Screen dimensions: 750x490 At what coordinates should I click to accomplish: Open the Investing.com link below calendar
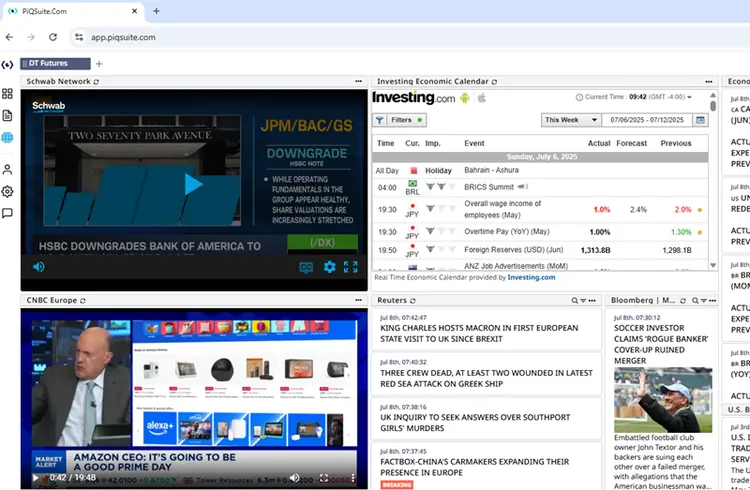[530, 277]
